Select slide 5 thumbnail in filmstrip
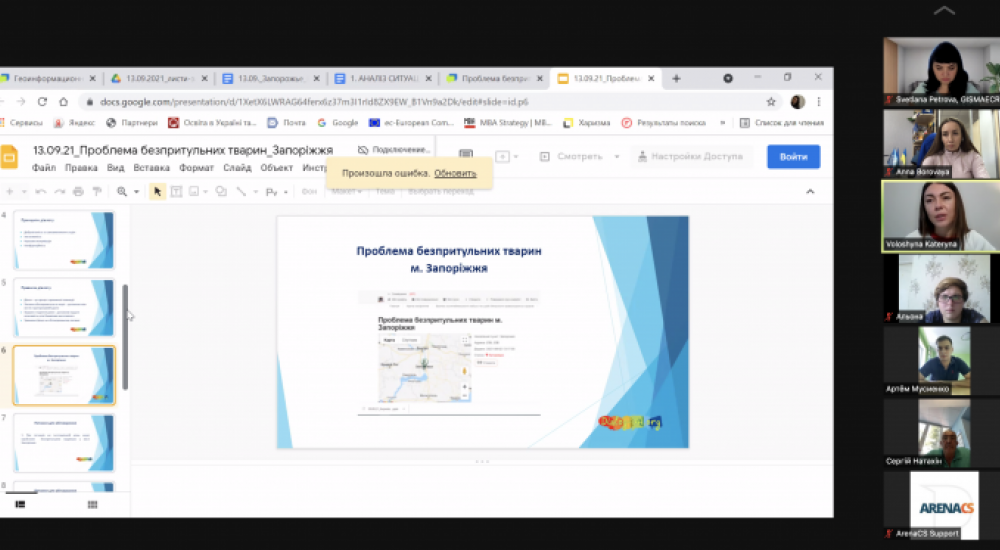 (64, 308)
